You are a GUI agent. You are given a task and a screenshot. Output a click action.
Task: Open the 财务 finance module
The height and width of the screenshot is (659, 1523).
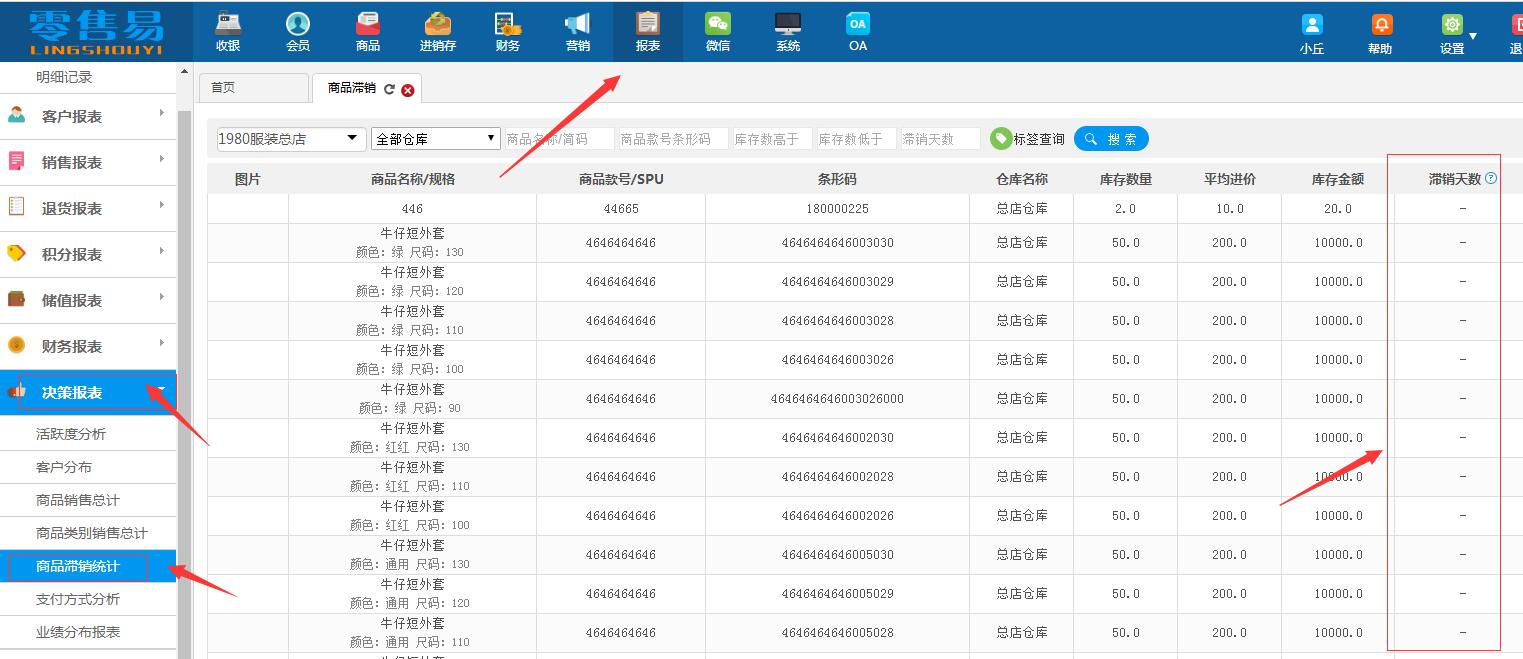coord(507,30)
